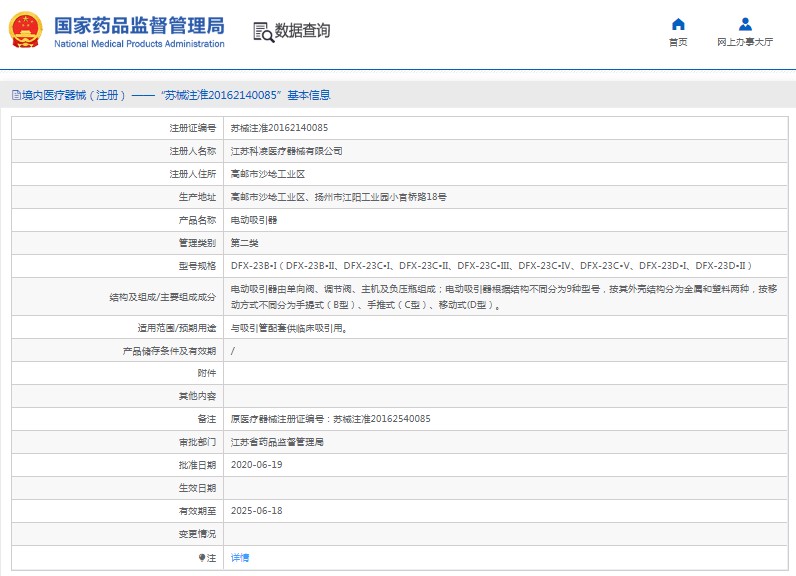This screenshot has width=796, height=576.
Task: Click the 产品名称 row label
Action: click(197, 220)
